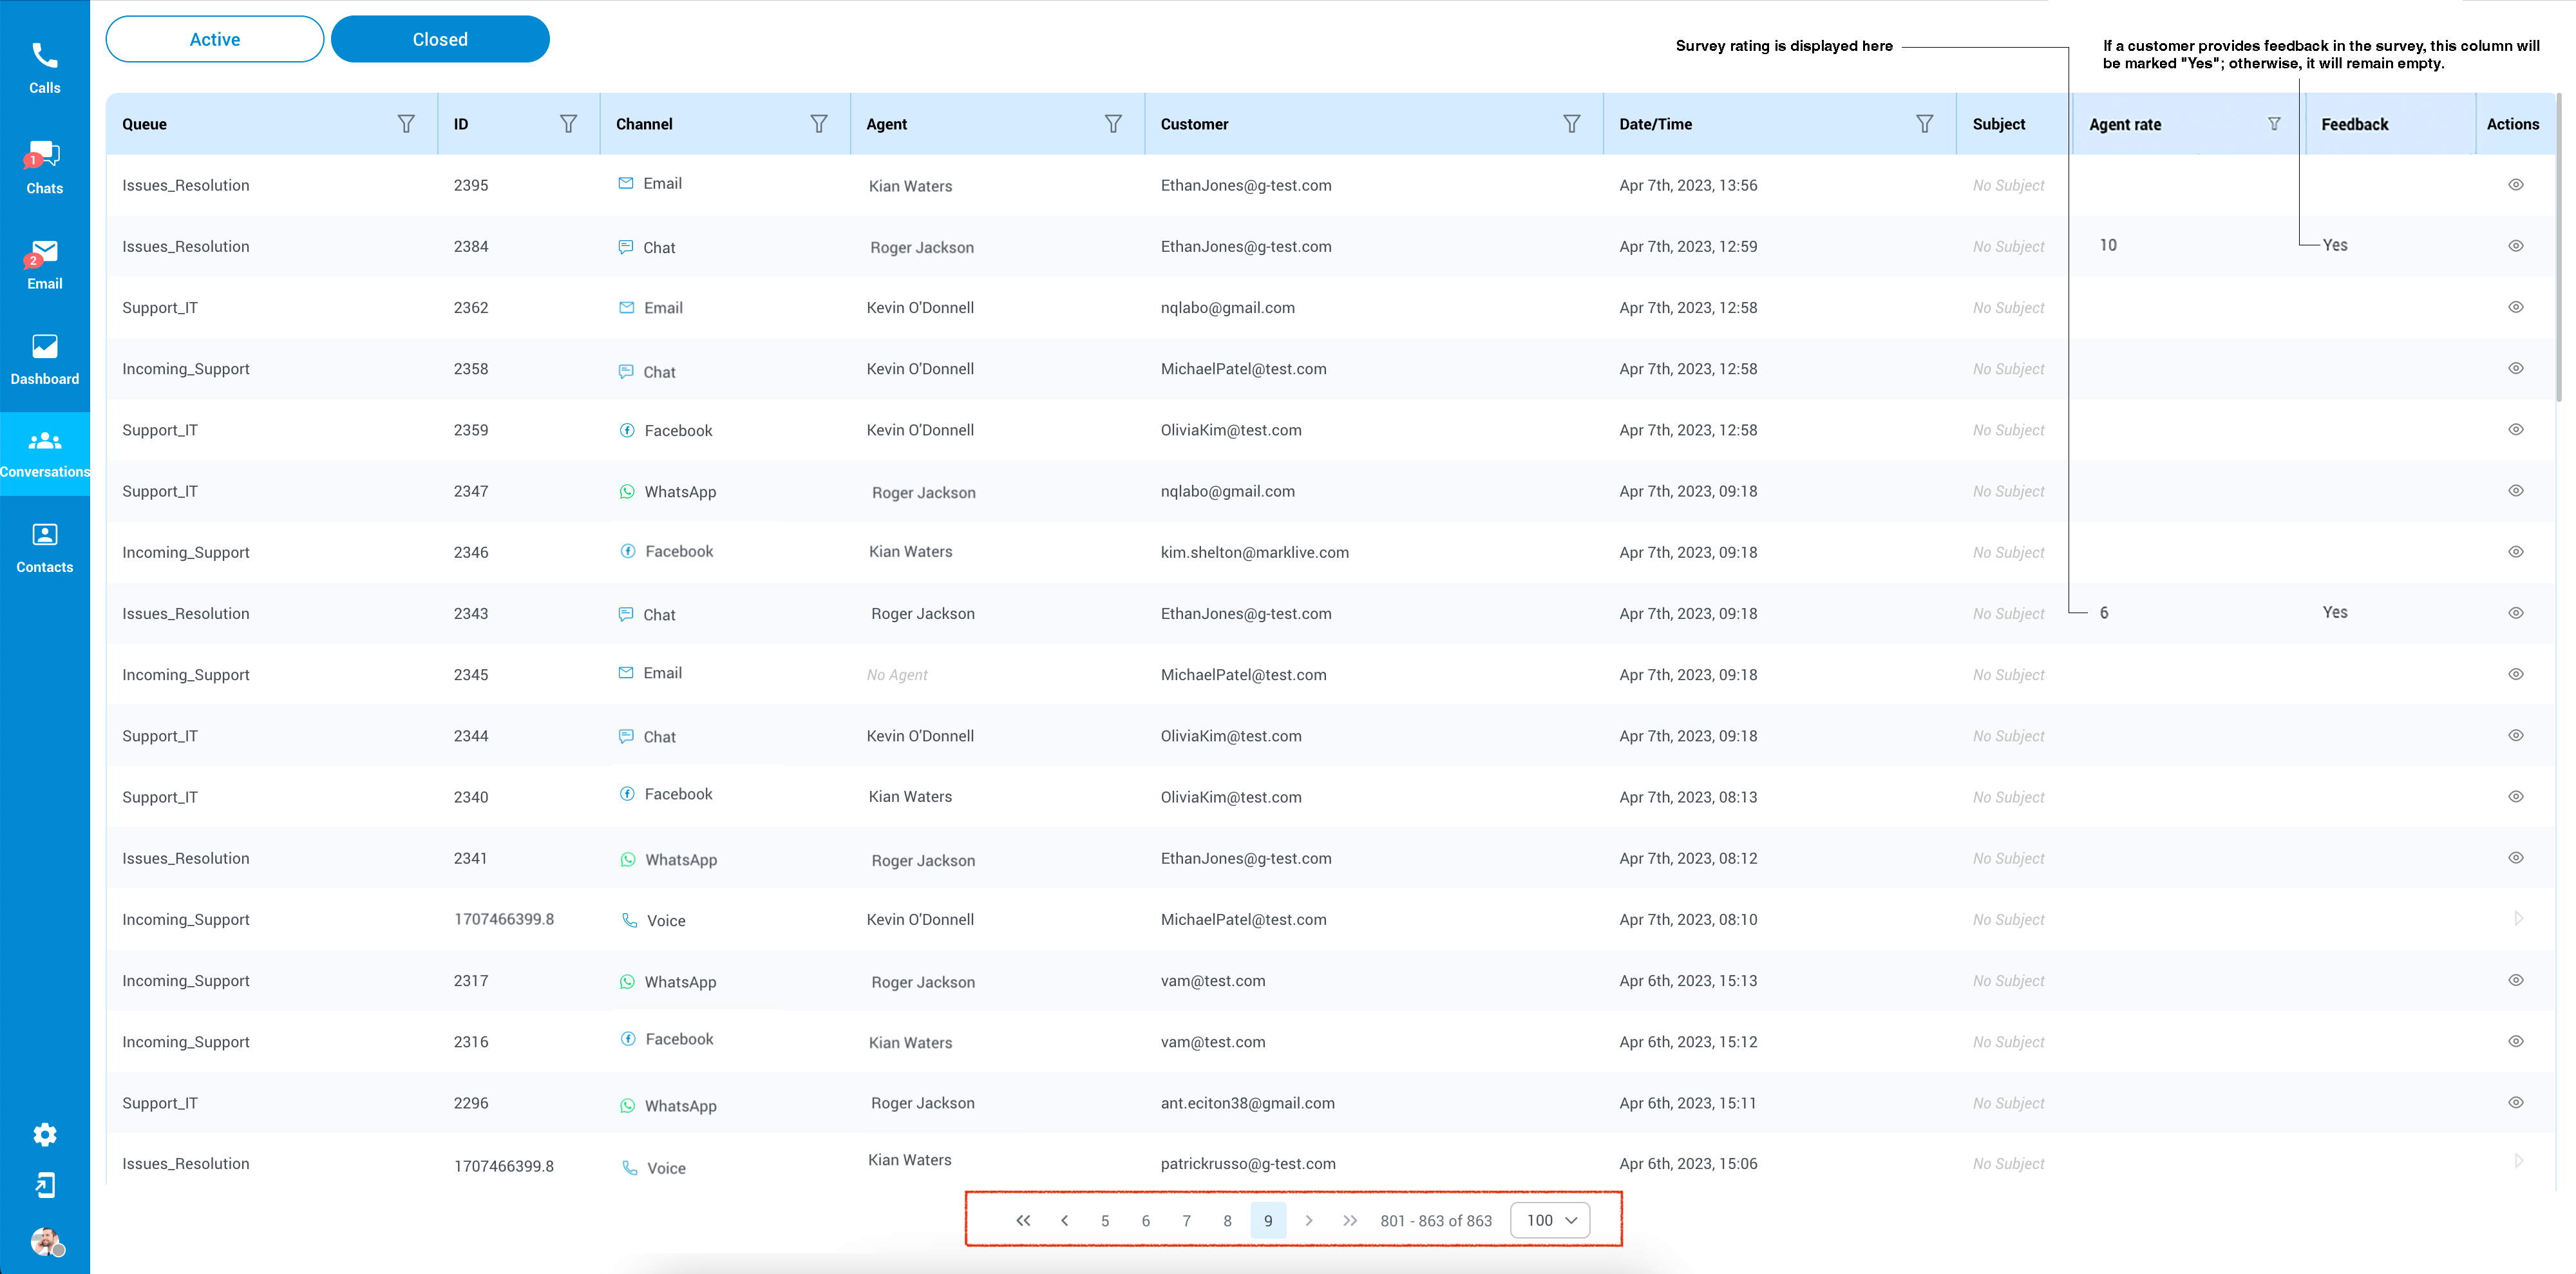Navigate to Email section
The height and width of the screenshot is (1274, 2576).
click(44, 263)
